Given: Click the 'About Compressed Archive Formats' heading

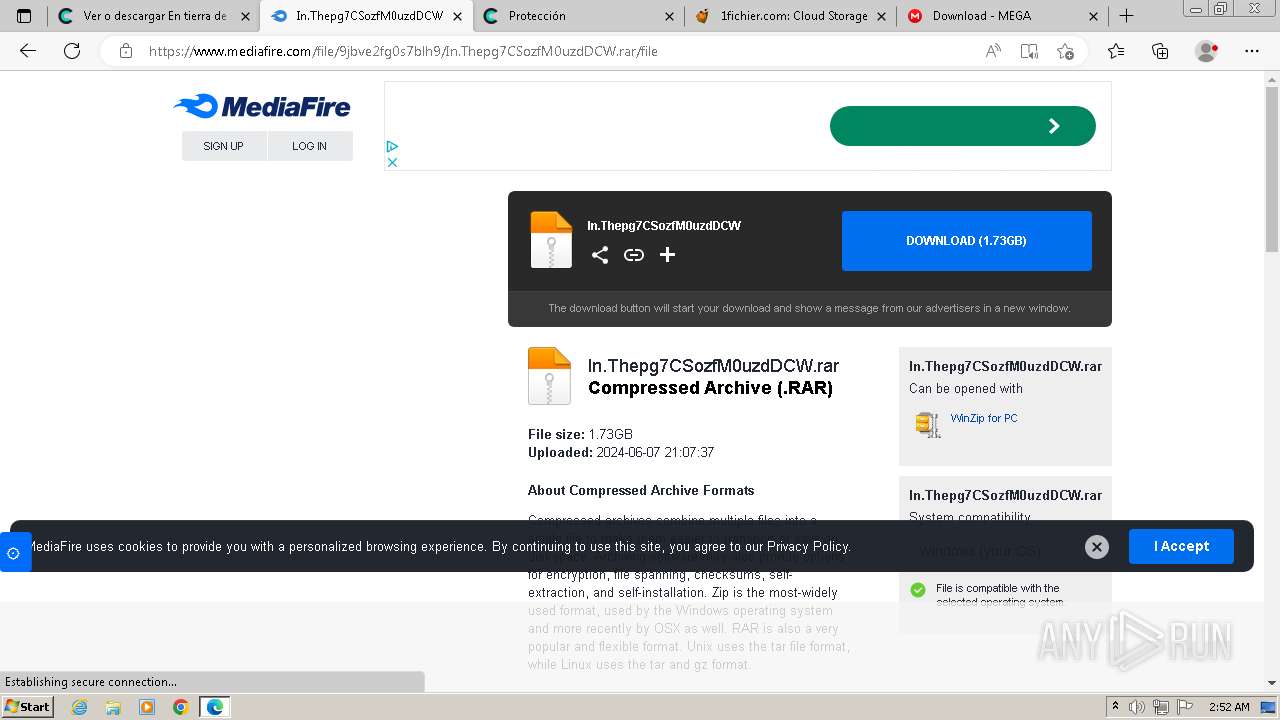Looking at the screenshot, I should pyautogui.click(x=641, y=490).
